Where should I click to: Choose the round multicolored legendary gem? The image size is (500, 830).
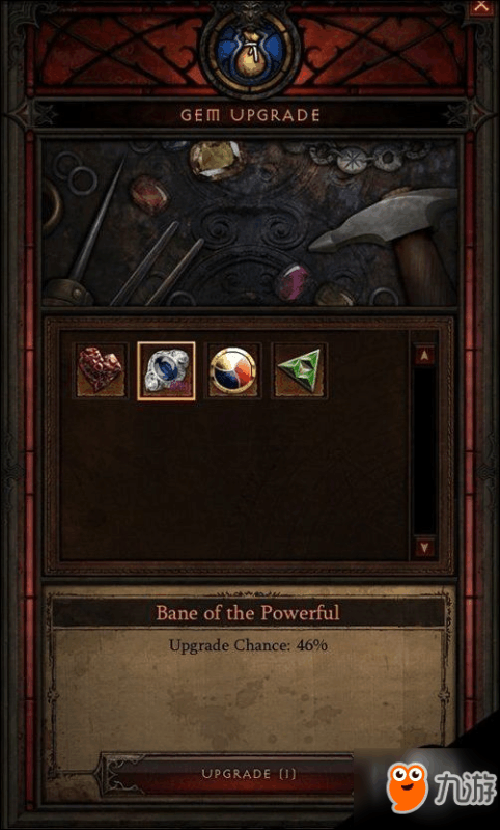(x=233, y=371)
